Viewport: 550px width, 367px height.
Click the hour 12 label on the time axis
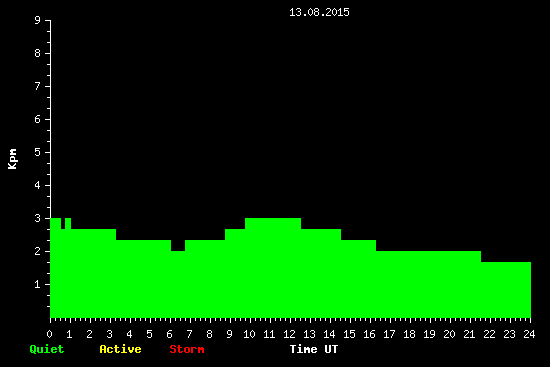click(289, 334)
